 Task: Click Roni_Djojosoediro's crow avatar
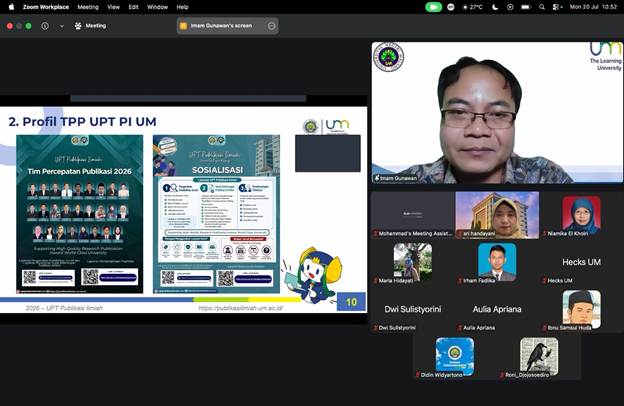coord(539,356)
